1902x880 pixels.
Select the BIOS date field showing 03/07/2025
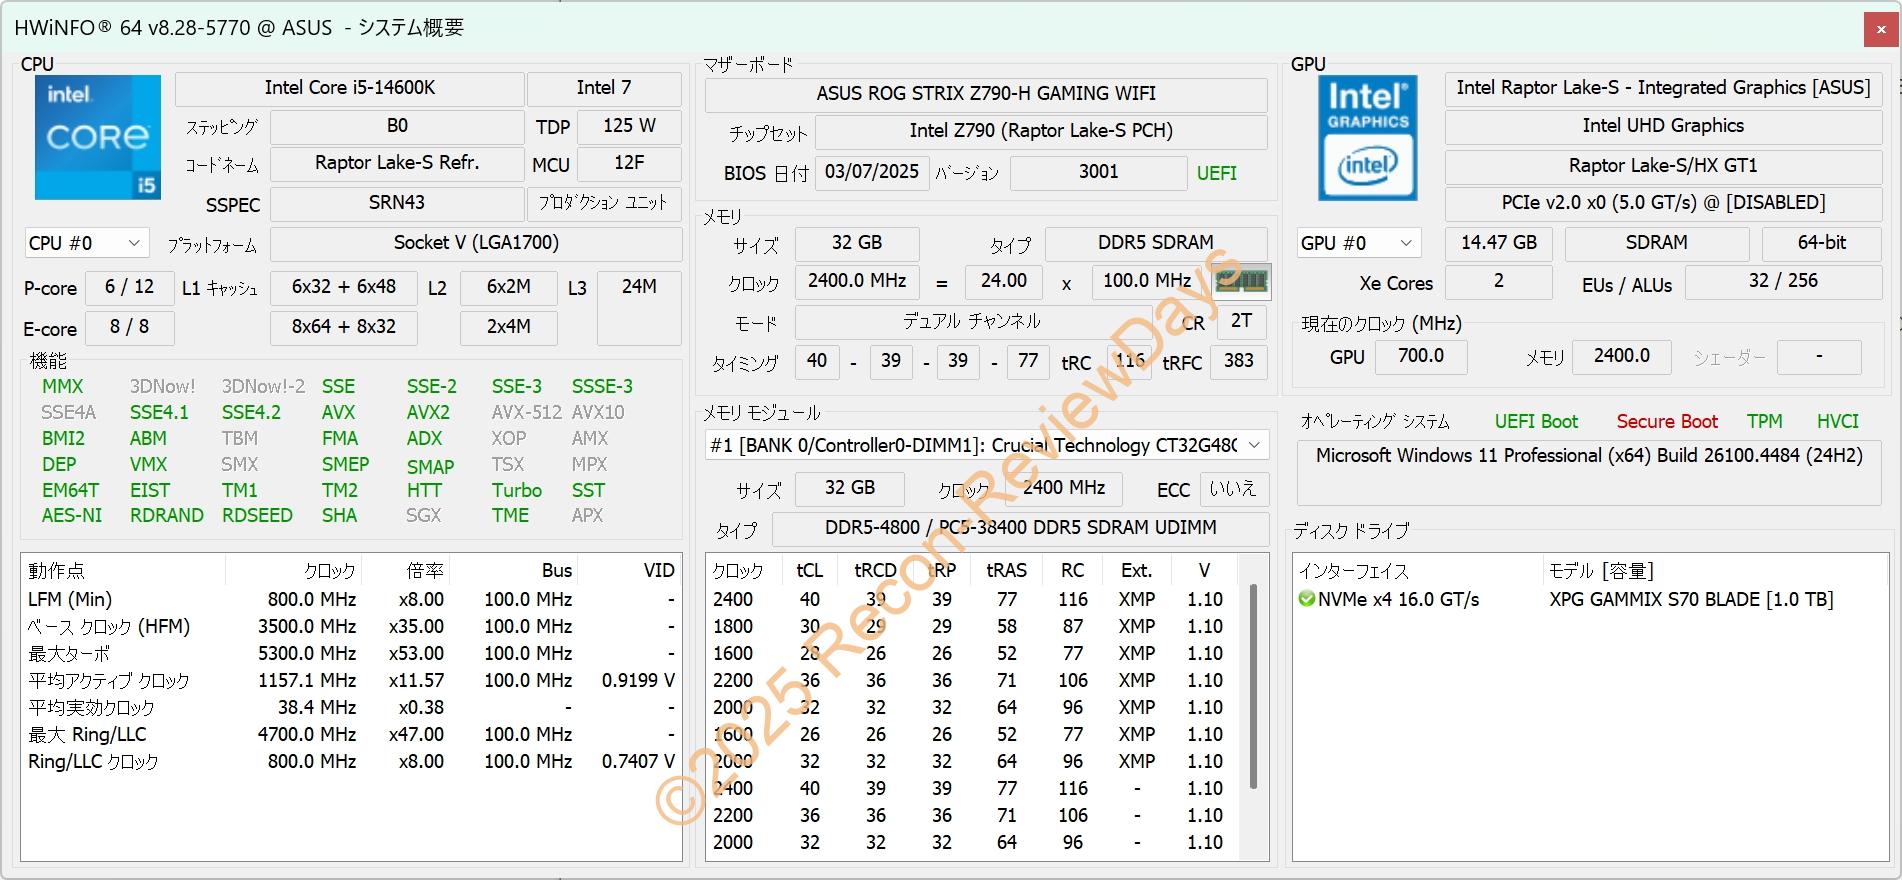tap(871, 172)
